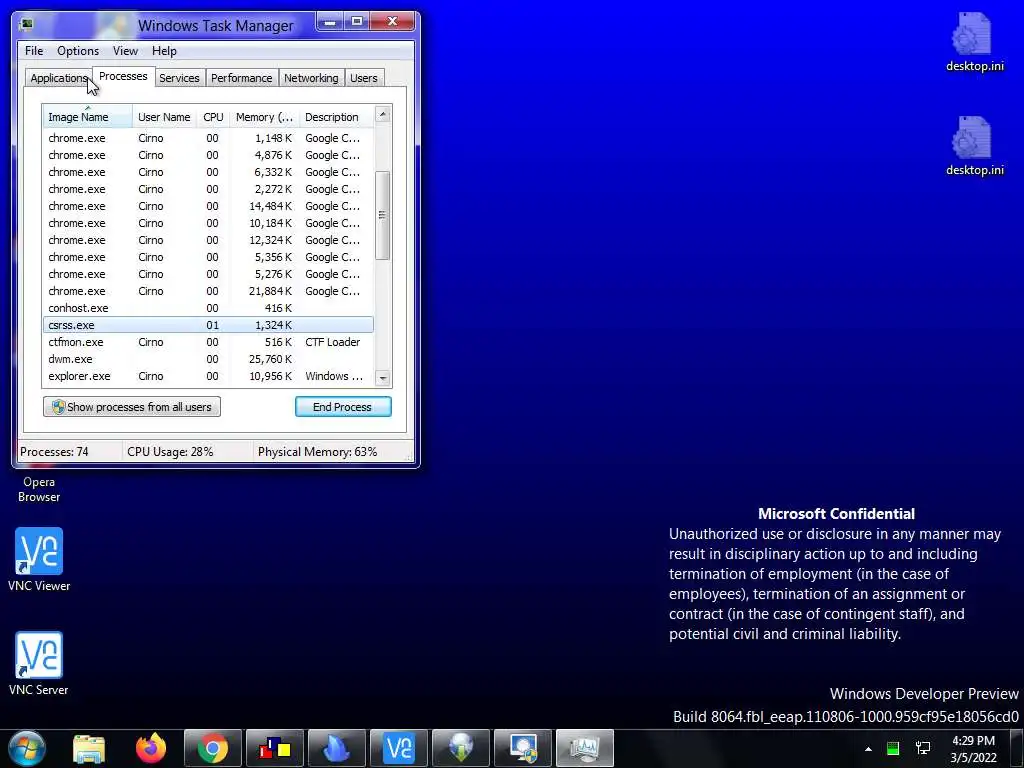Select the csrss.exe process row
The width and height of the screenshot is (1024, 768).
tap(208, 325)
